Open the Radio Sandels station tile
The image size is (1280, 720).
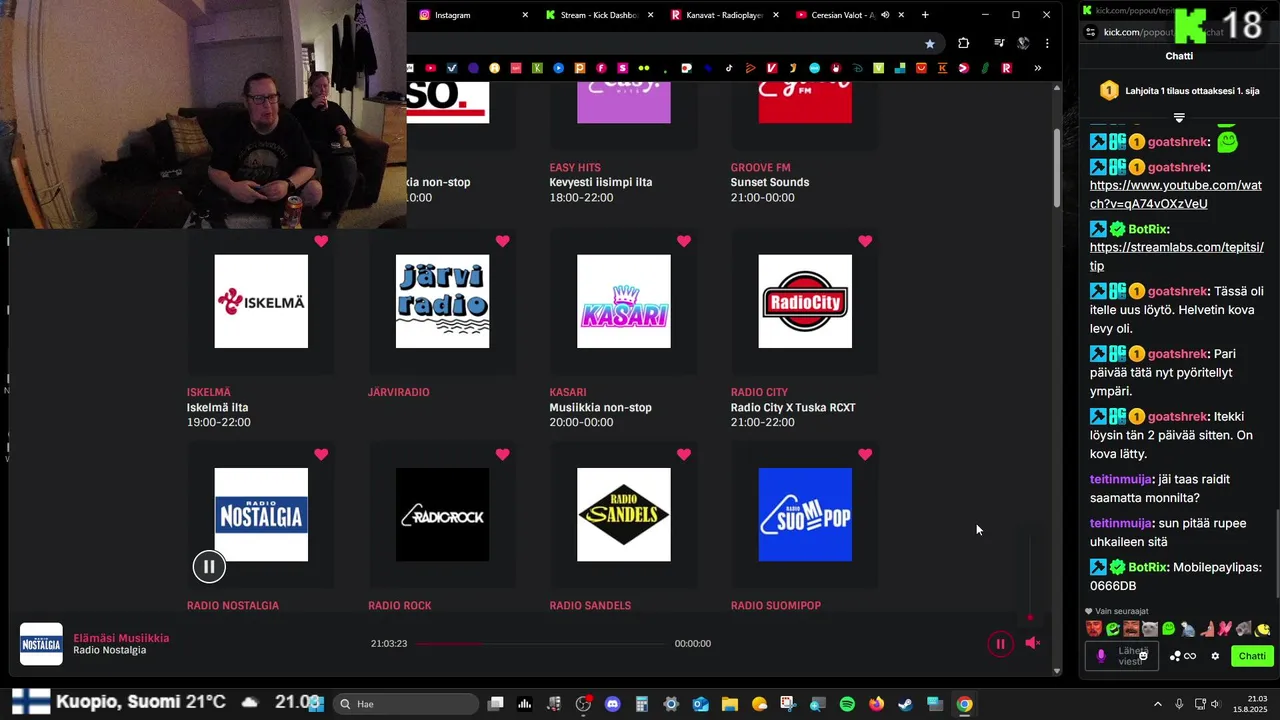pos(624,514)
